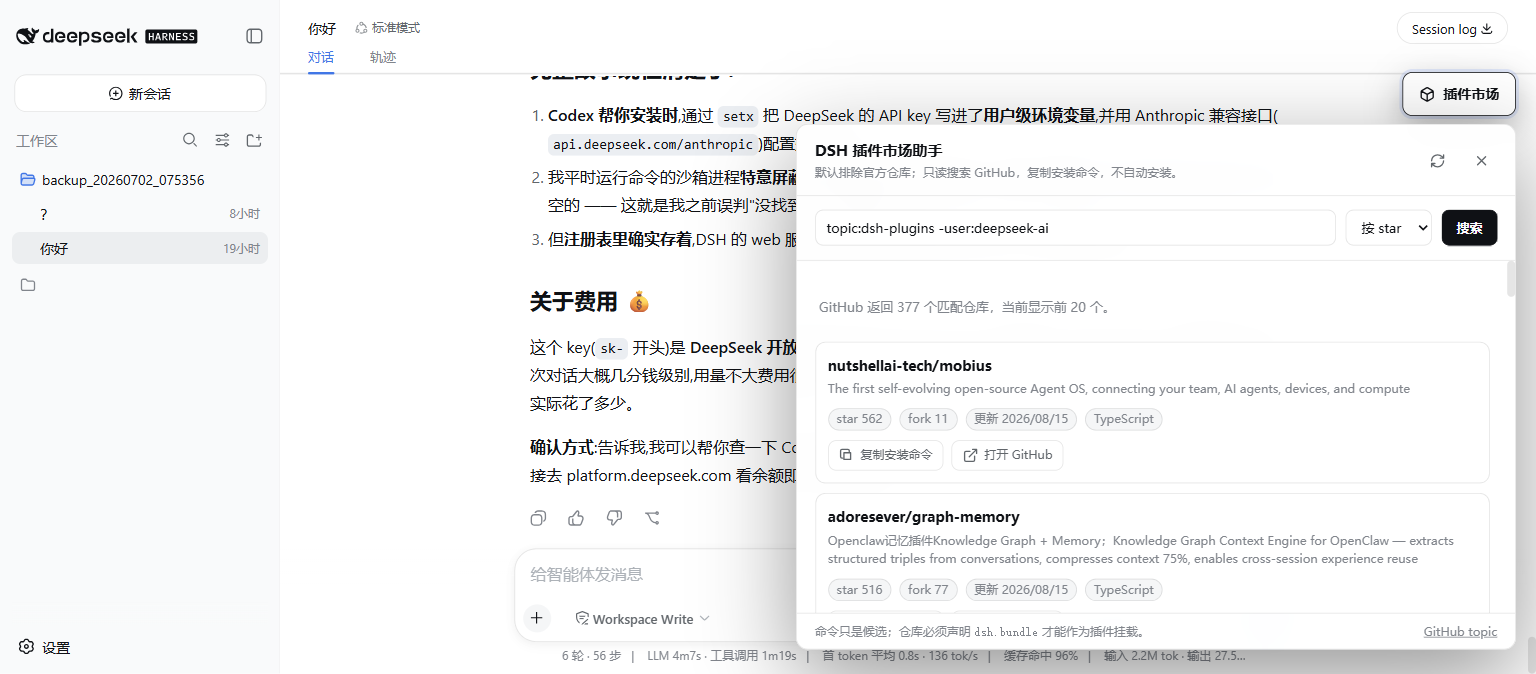Dislike the response with thumbs down
Image resolution: width=1536 pixels, height=674 pixels.
click(614, 517)
